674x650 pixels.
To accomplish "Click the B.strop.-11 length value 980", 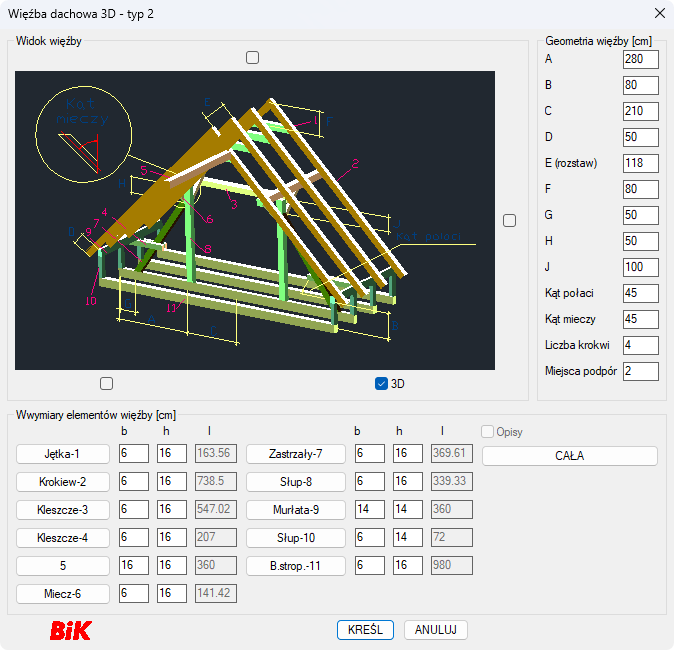I will click(x=452, y=565).
